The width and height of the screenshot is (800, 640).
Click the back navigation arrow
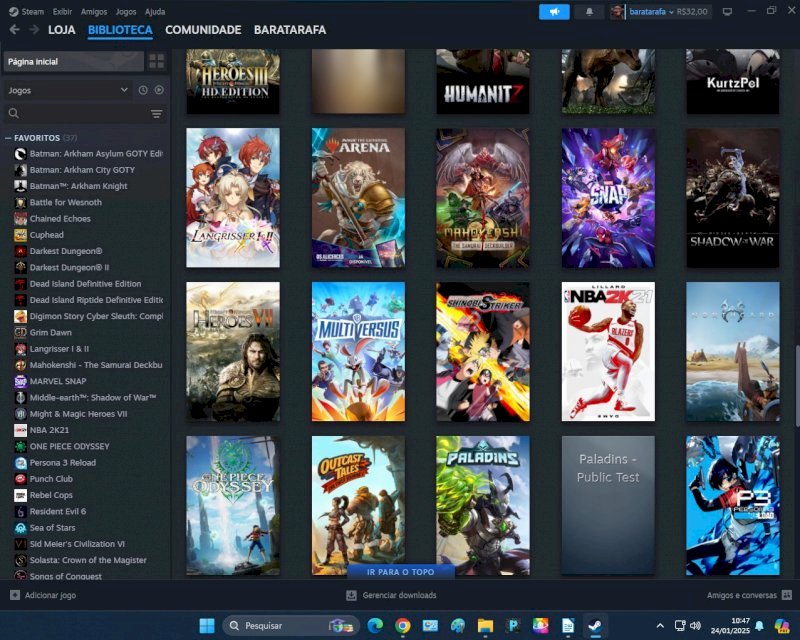14,30
